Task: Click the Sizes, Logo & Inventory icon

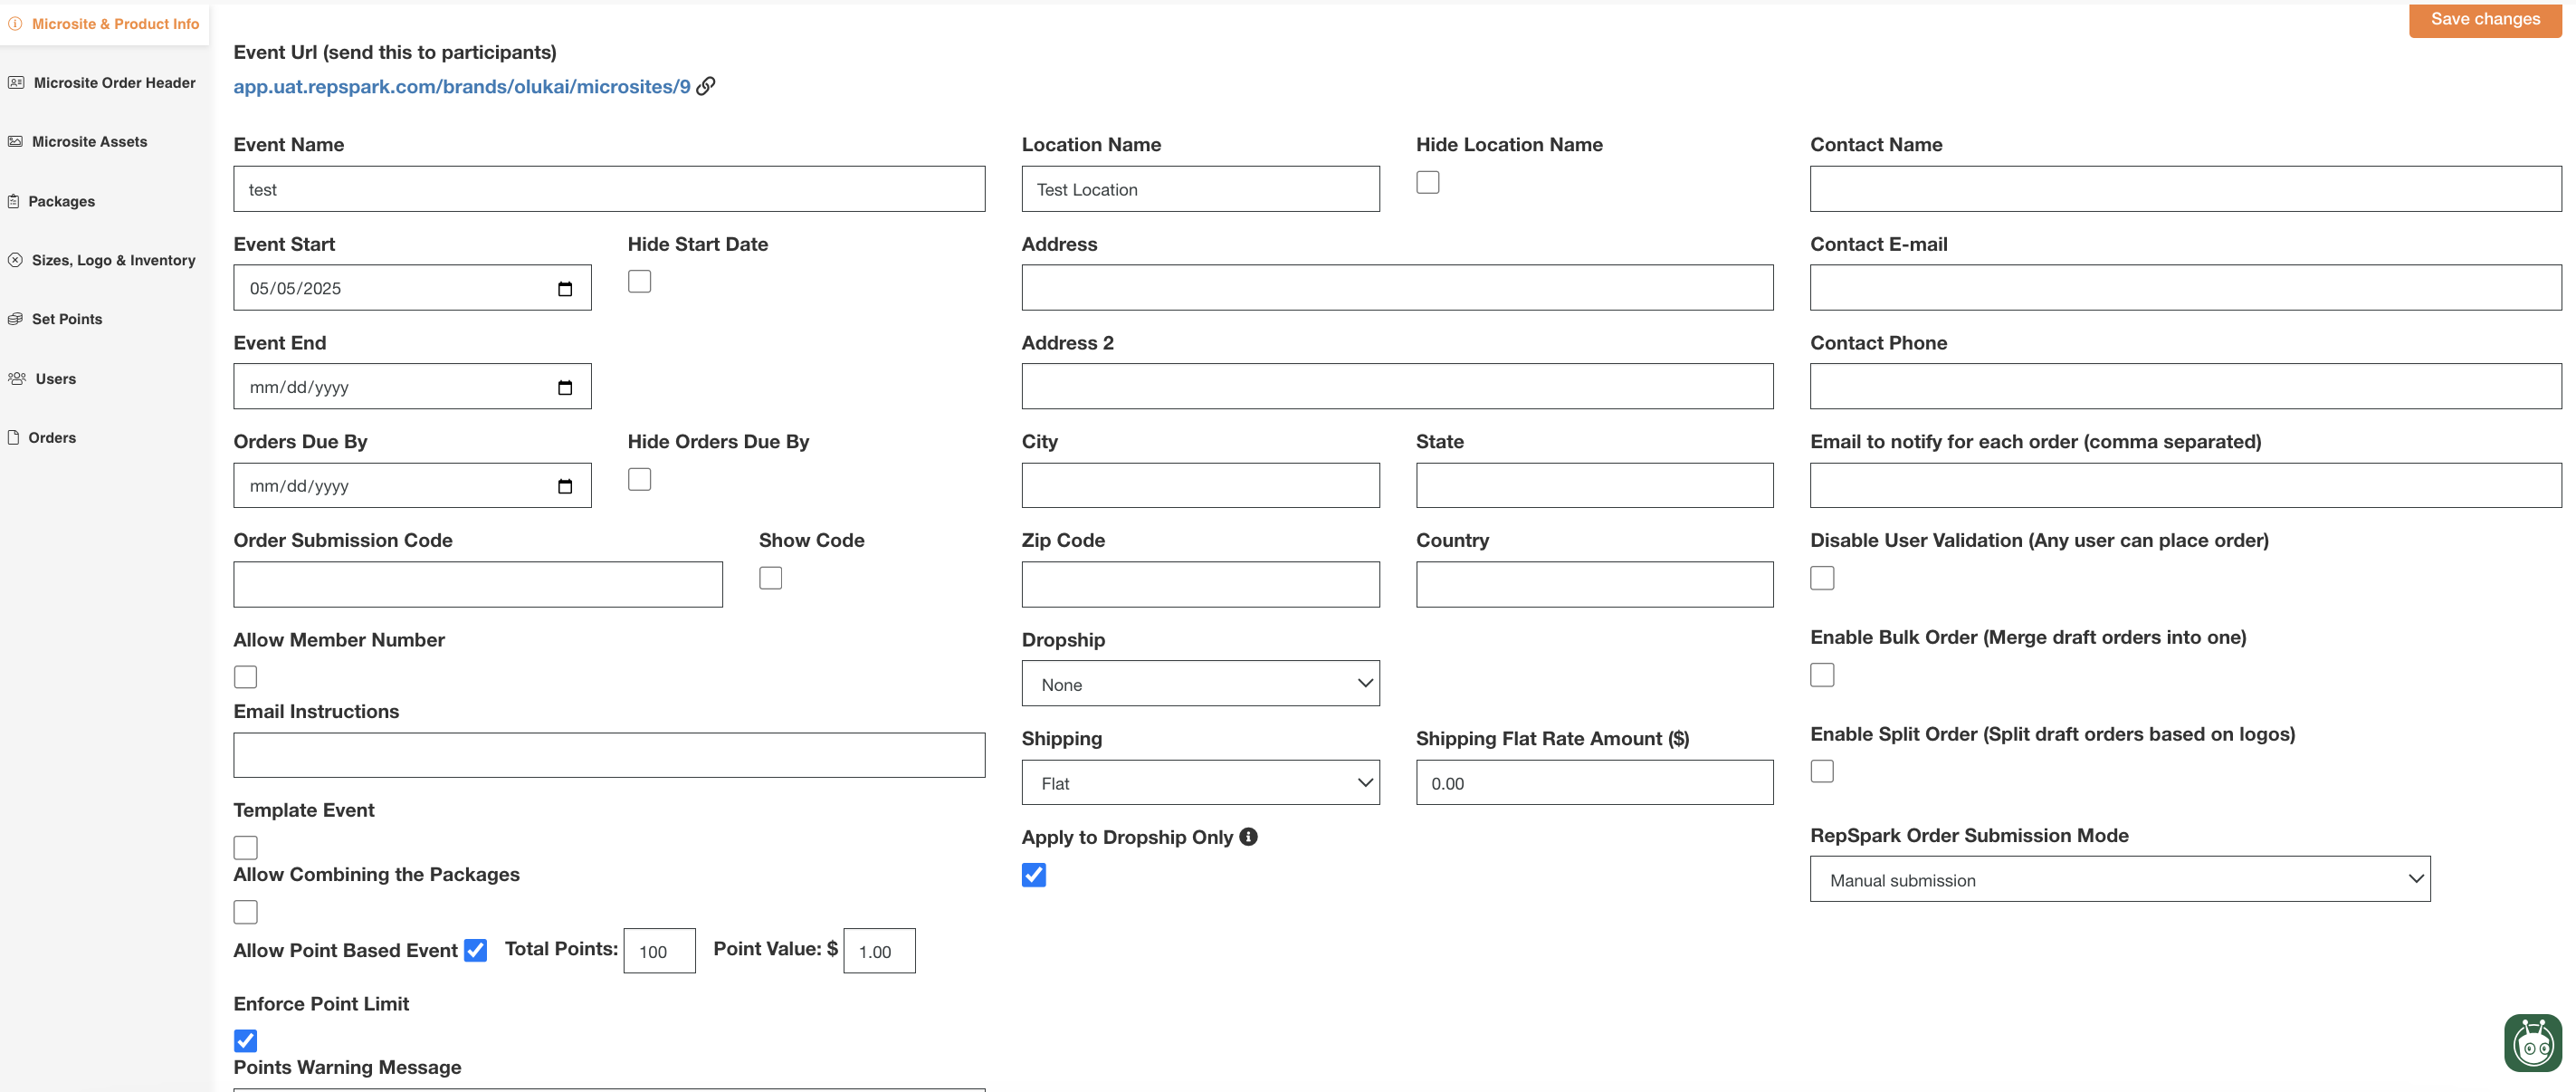Action: (15, 260)
